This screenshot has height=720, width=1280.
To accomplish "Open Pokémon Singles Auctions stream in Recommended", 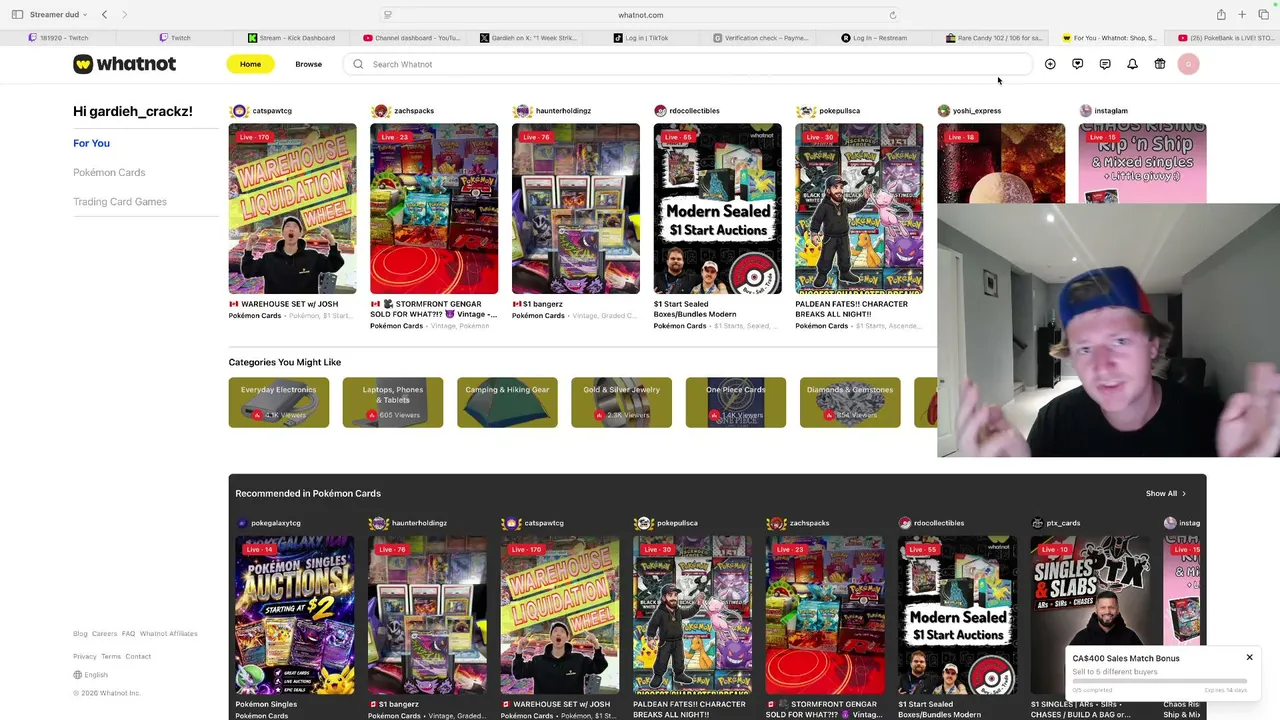I will [294, 615].
